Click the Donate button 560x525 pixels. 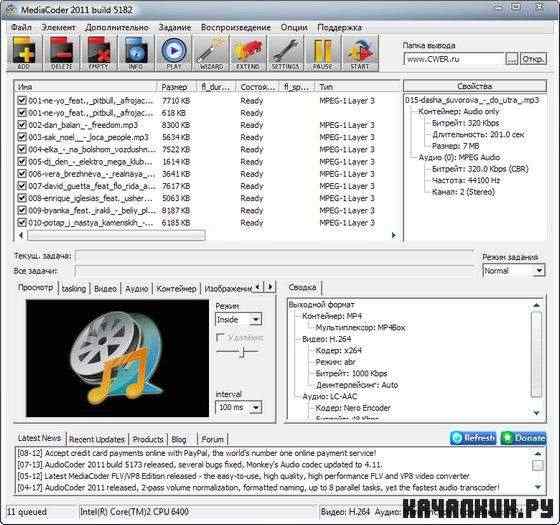tap(524, 438)
